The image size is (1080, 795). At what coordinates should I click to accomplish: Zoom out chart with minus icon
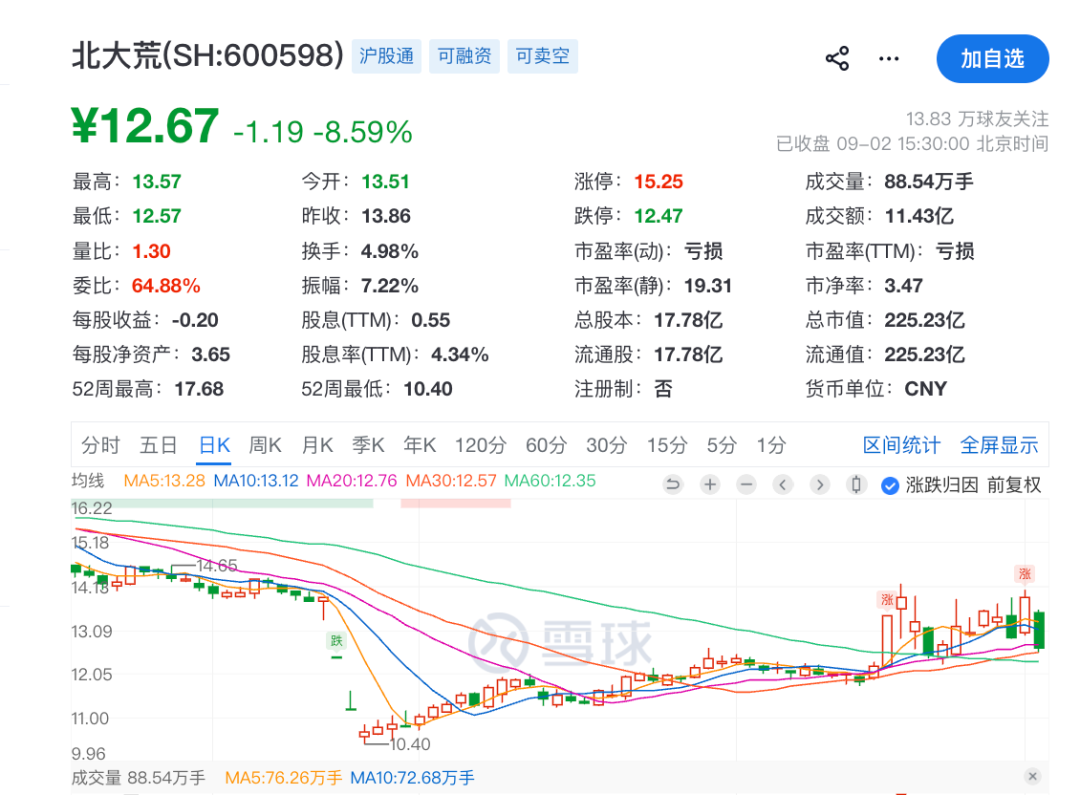click(x=746, y=485)
